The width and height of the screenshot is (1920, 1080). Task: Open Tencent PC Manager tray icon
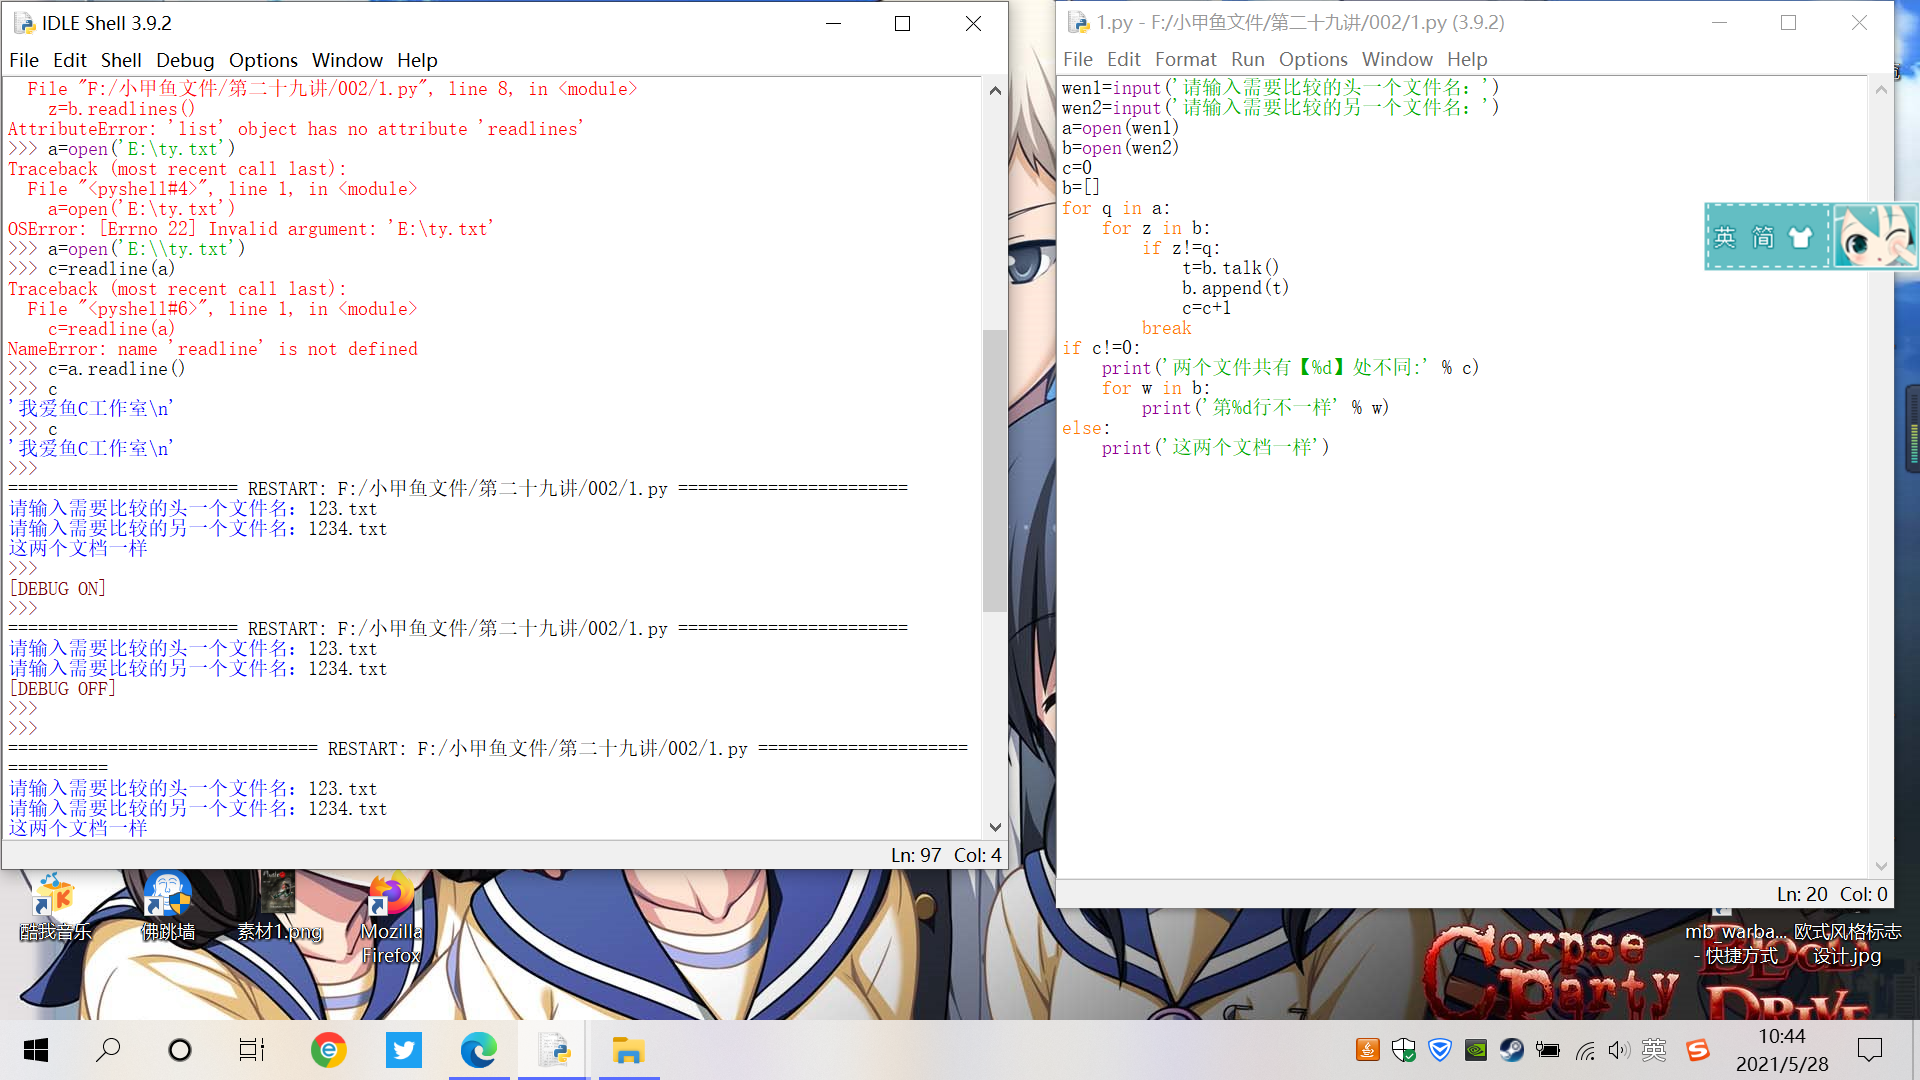pyautogui.click(x=1439, y=1050)
